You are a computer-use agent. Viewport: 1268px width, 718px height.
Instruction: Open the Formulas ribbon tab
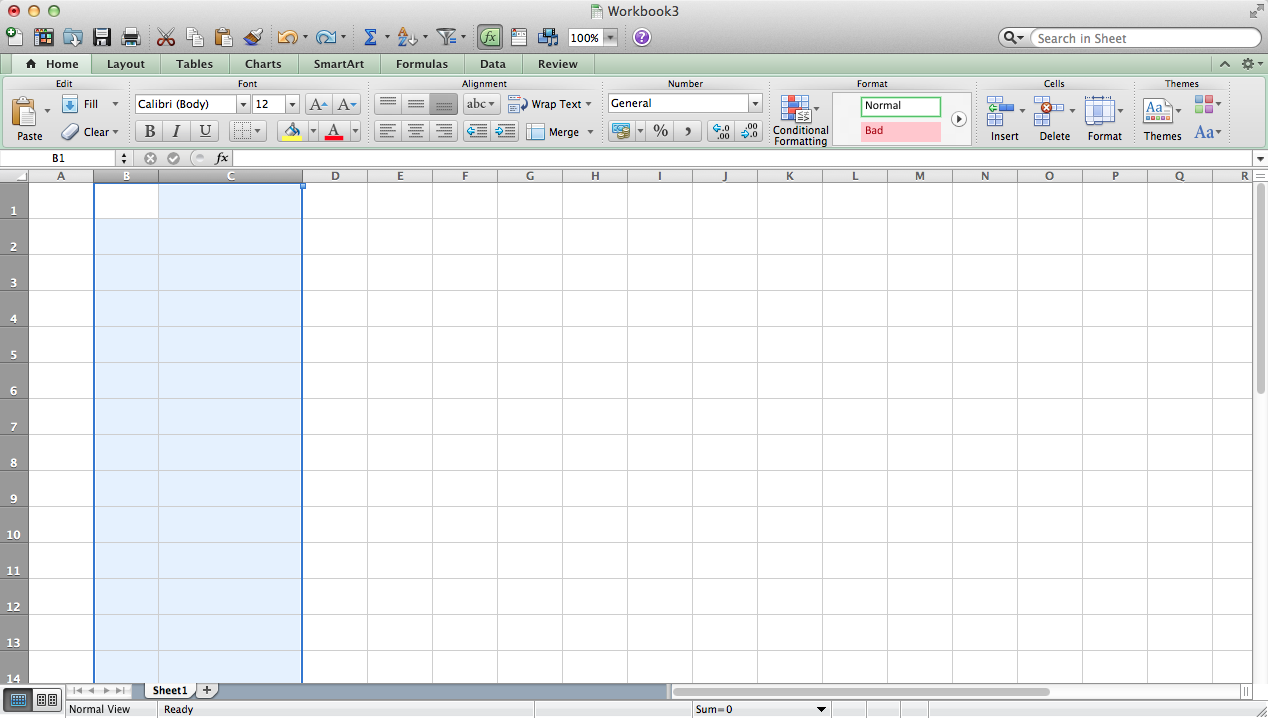(422, 64)
